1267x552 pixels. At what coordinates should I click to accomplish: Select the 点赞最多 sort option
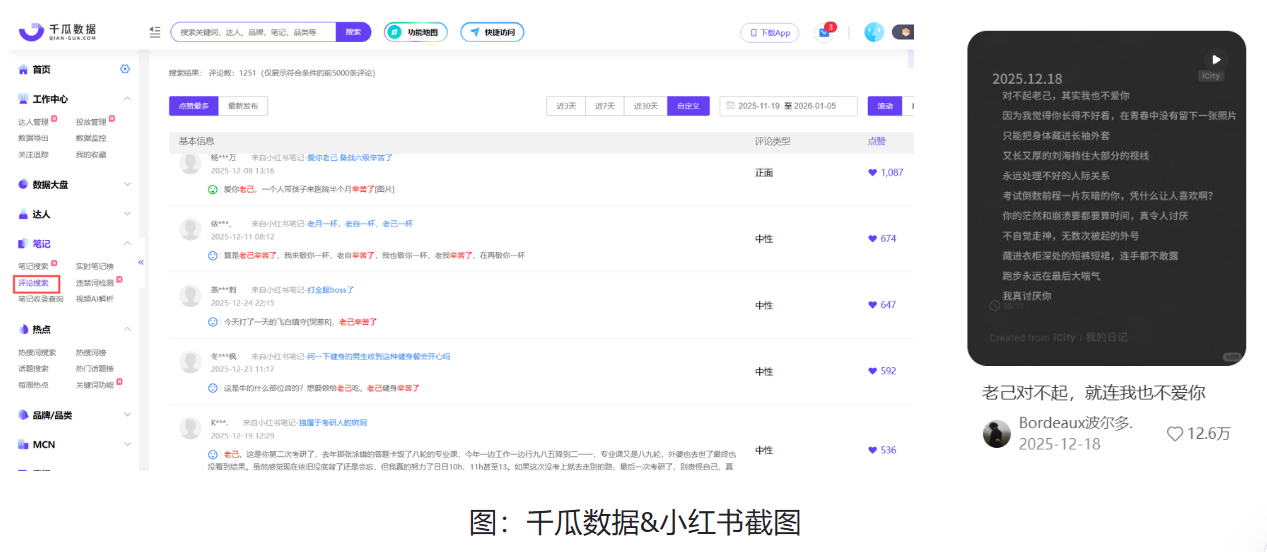point(194,106)
